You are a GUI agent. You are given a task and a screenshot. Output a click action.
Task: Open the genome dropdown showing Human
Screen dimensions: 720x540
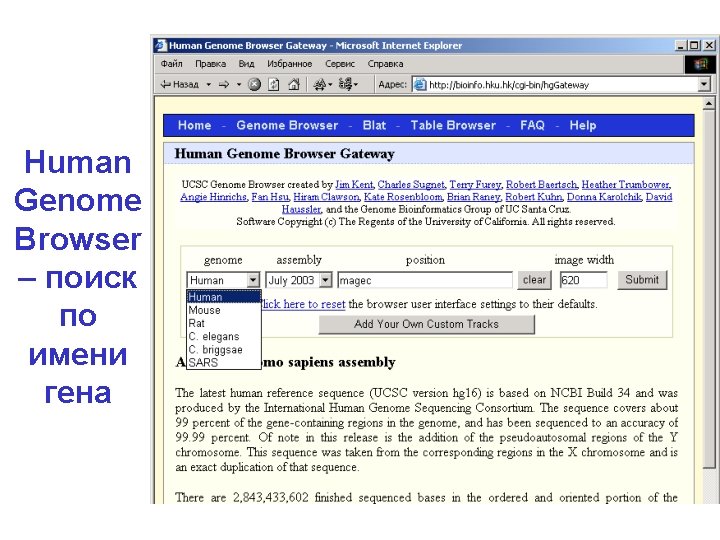[223, 280]
